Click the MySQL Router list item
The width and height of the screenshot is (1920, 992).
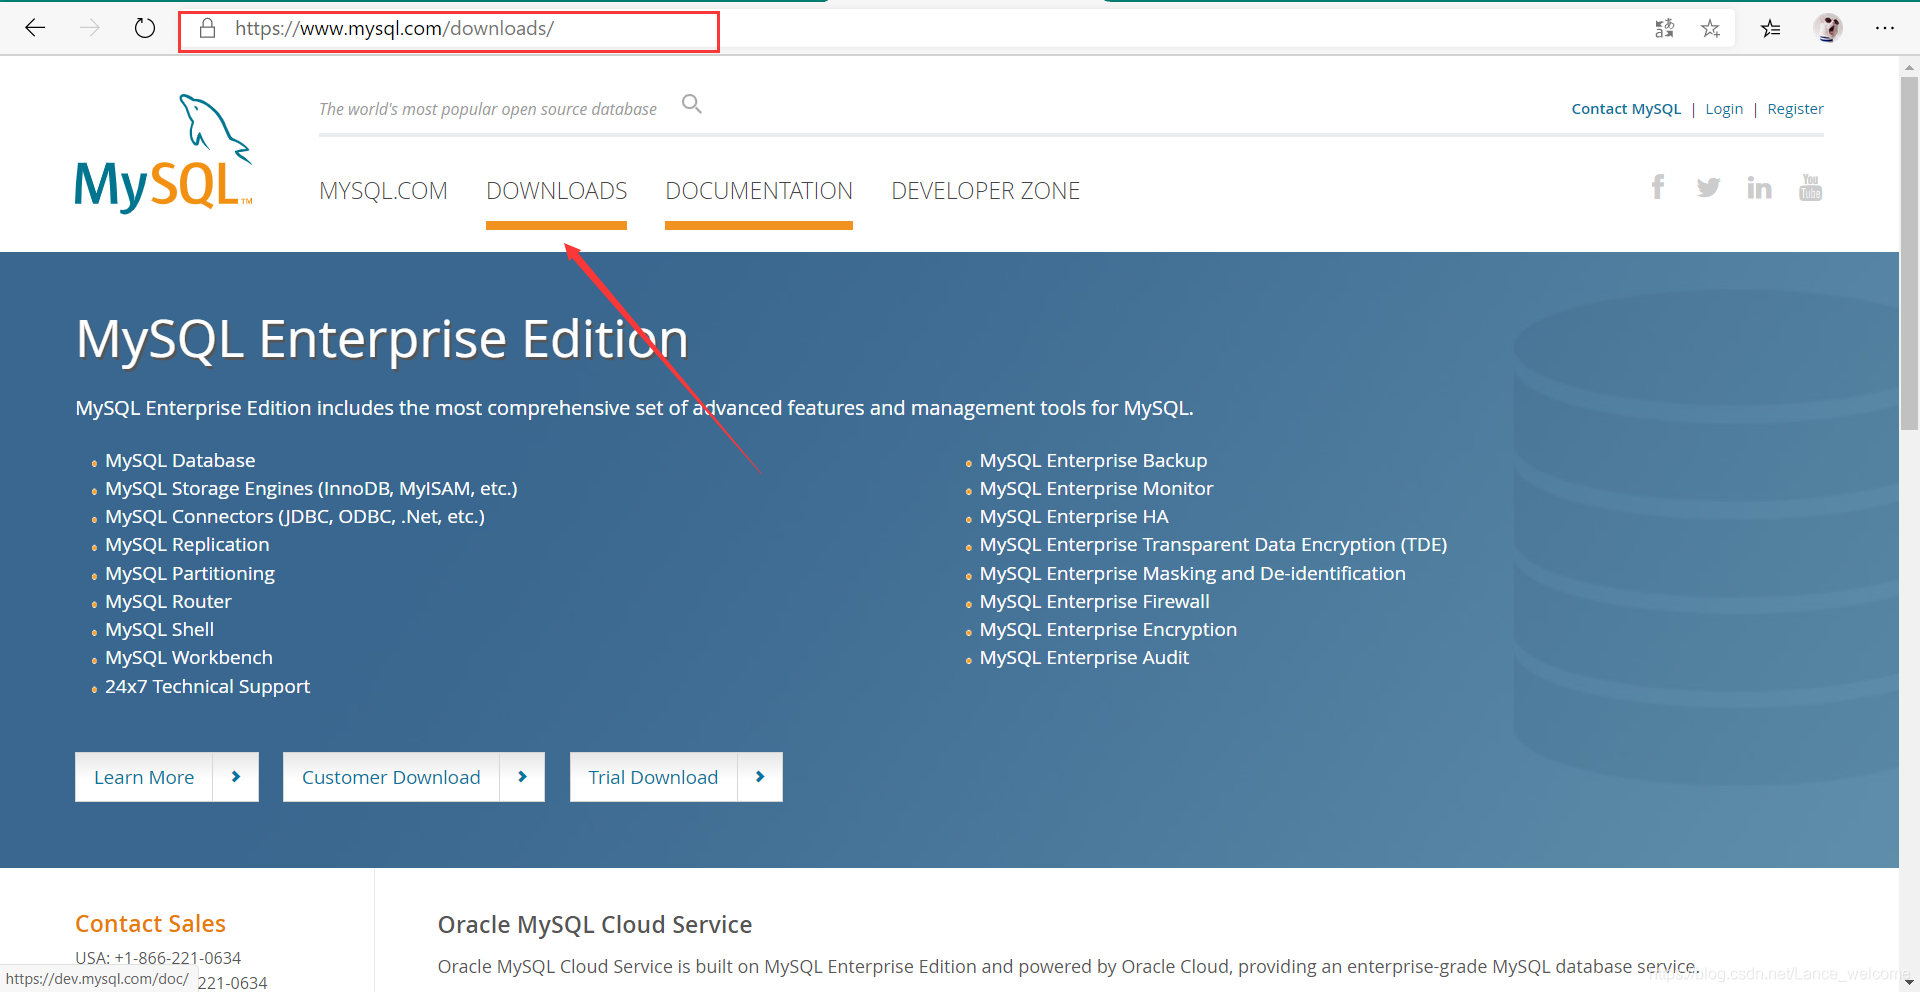click(168, 602)
